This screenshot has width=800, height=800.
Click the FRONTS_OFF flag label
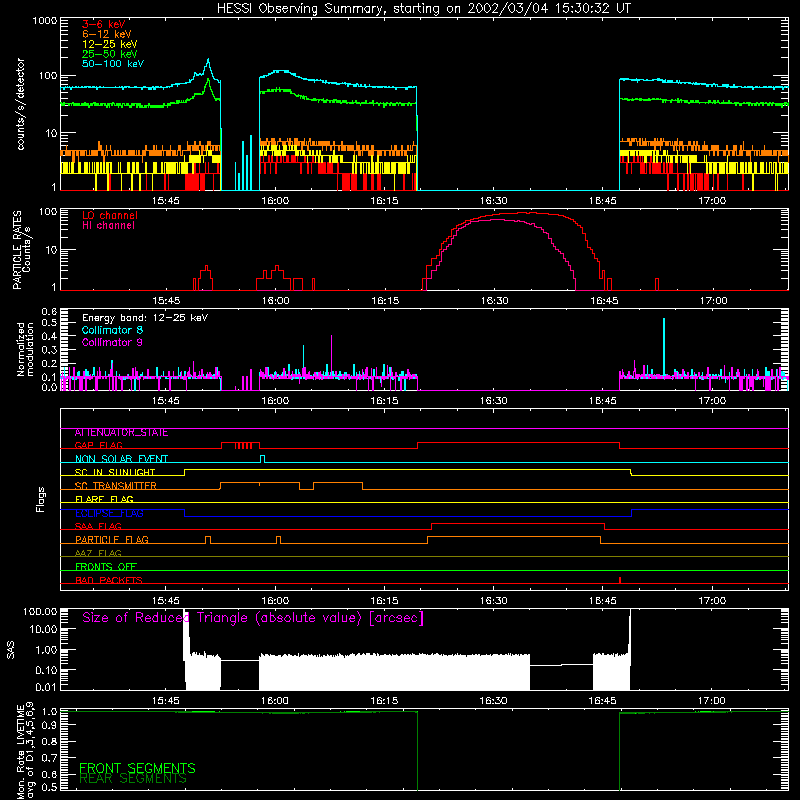(x=106, y=567)
